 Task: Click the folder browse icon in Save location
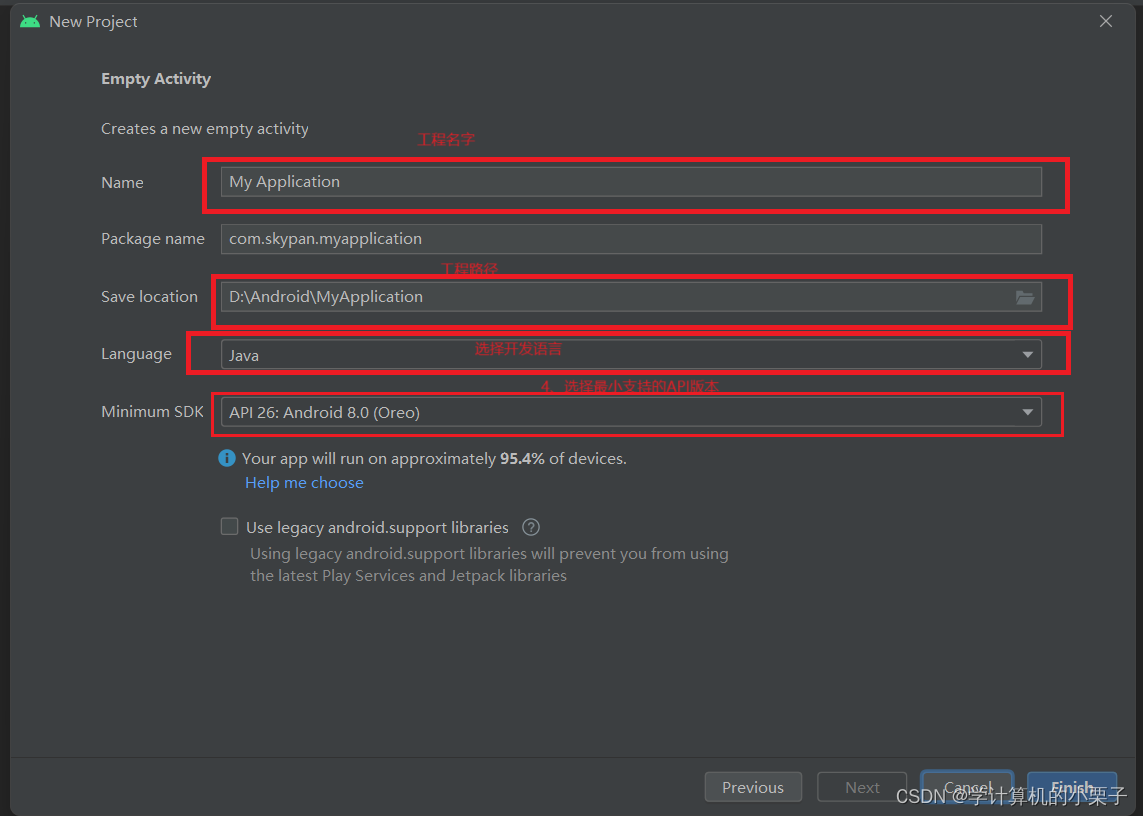[x=1025, y=298]
